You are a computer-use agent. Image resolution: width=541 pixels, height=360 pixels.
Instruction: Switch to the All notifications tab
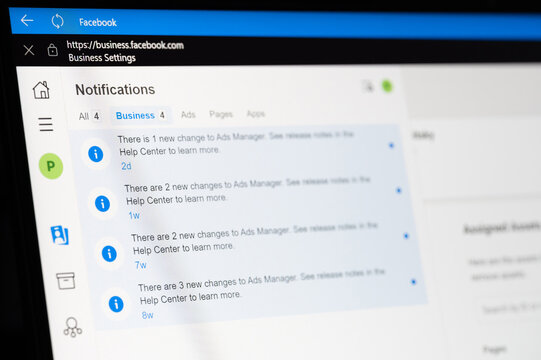89,116
